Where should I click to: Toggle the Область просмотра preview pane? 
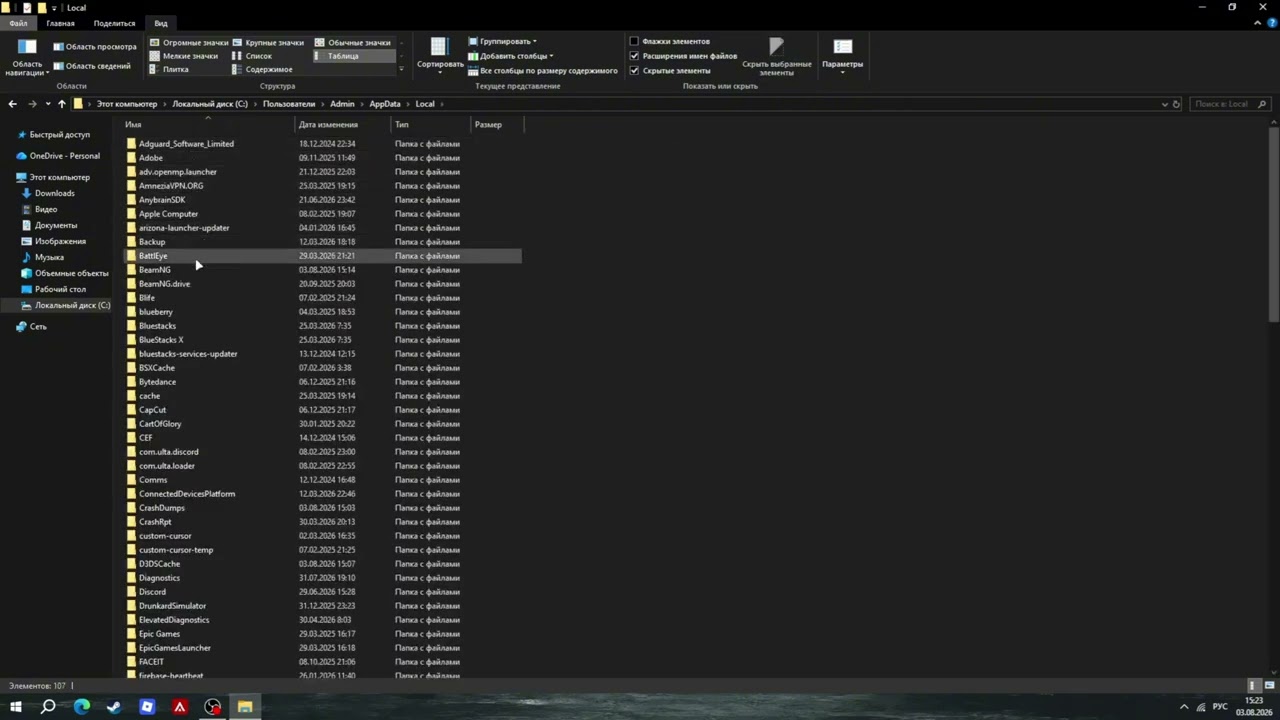coord(95,47)
